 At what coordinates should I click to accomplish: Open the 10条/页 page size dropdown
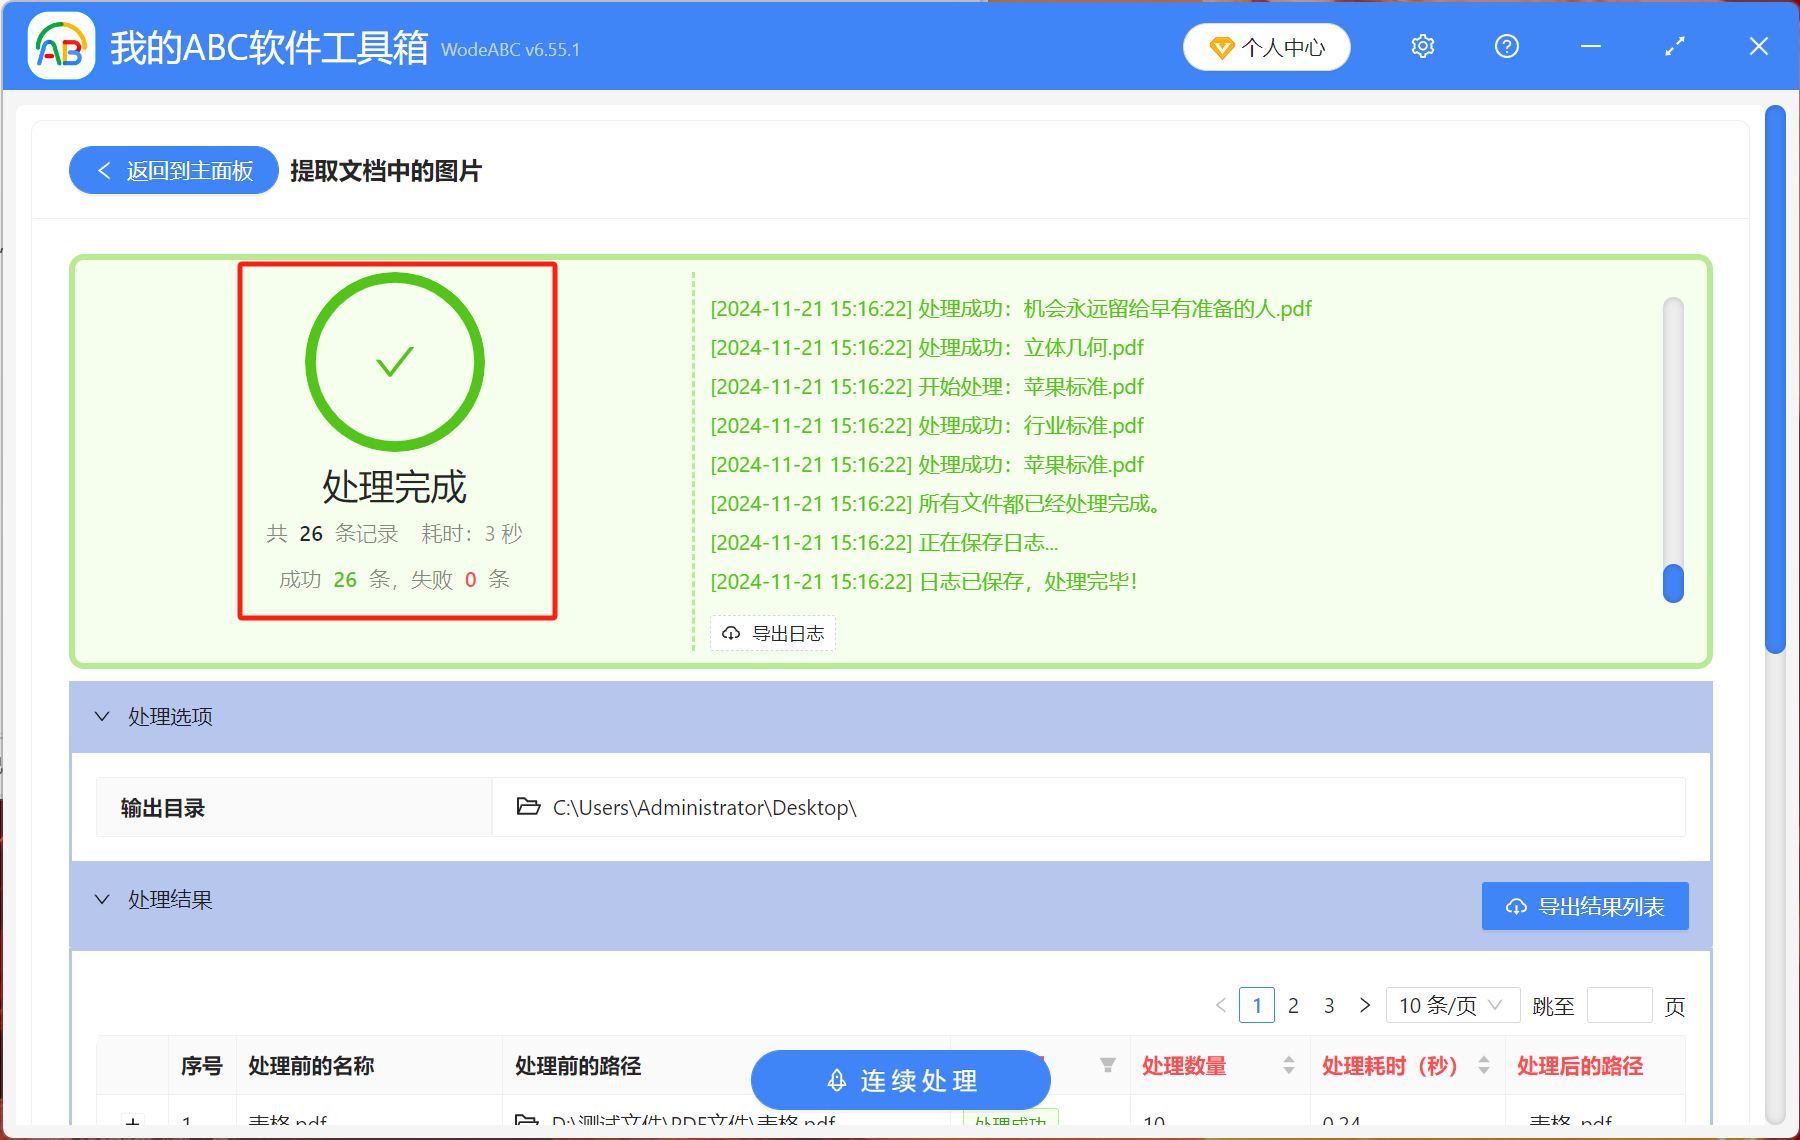click(1452, 1005)
